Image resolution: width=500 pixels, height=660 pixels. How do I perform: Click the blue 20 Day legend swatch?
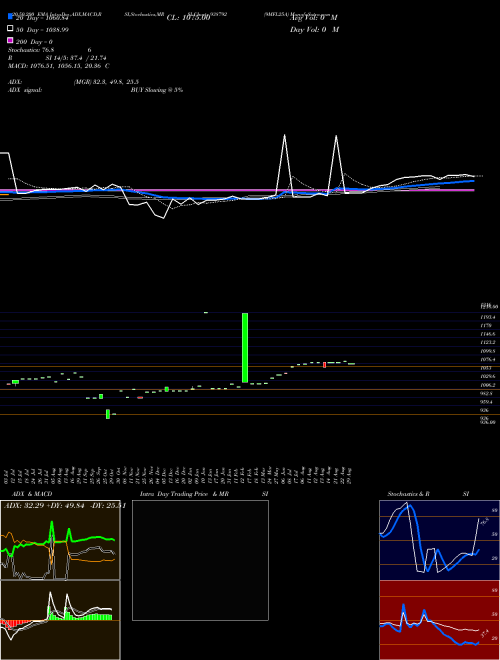(10, 16)
